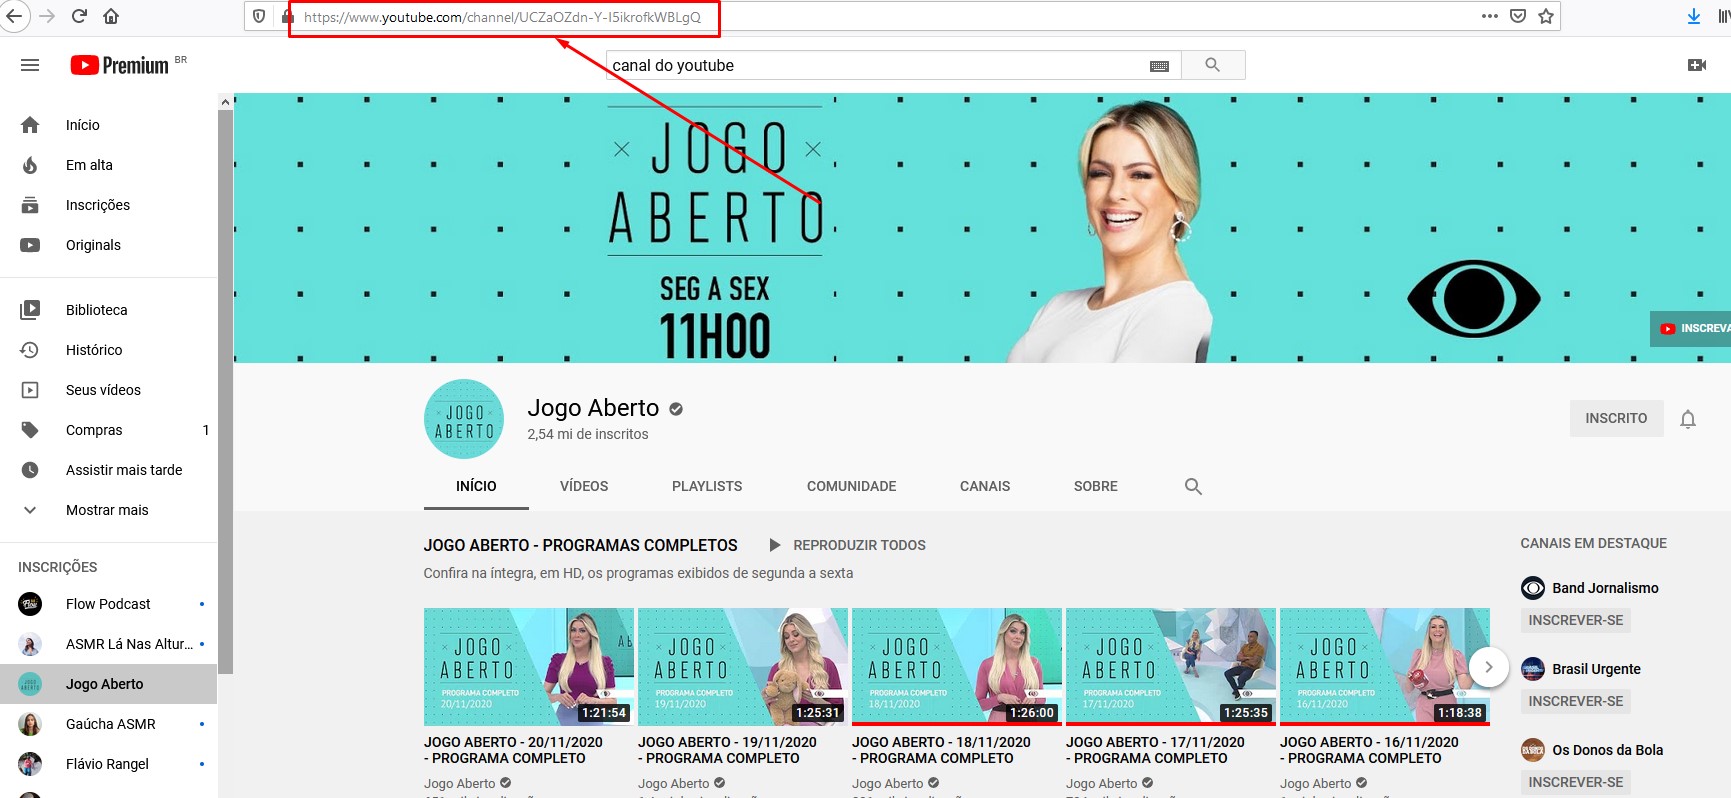Open JOGO ABERTO - 20/11/2020 video title
Image resolution: width=1731 pixels, height=798 pixels.
click(x=513, y=750)
